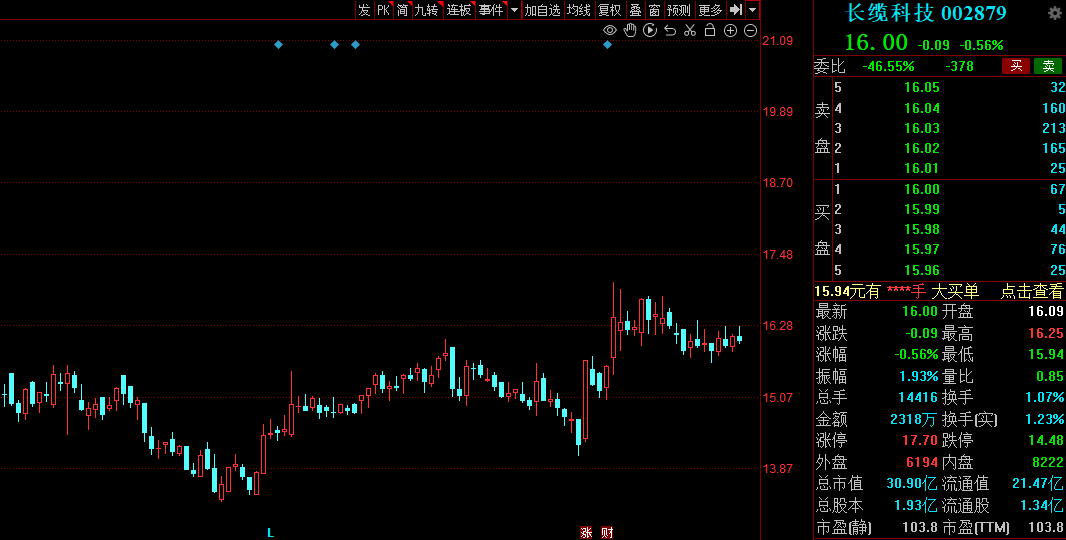Image resolution: width=1066 pixels, height=540 pixels.
Task: Click the red 涨 marker icon
Action: tap(586, 533)
